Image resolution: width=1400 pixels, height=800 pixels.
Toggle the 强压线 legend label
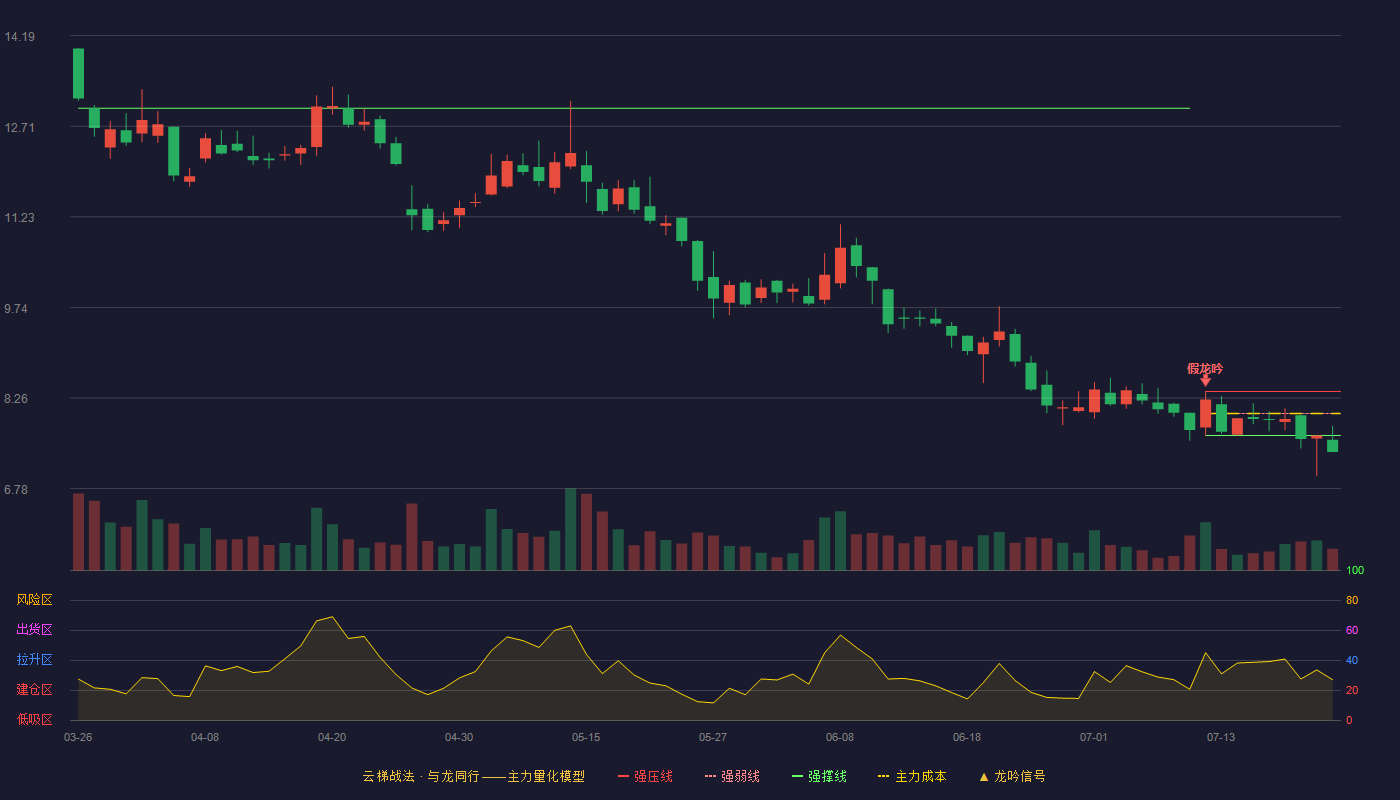653,776
